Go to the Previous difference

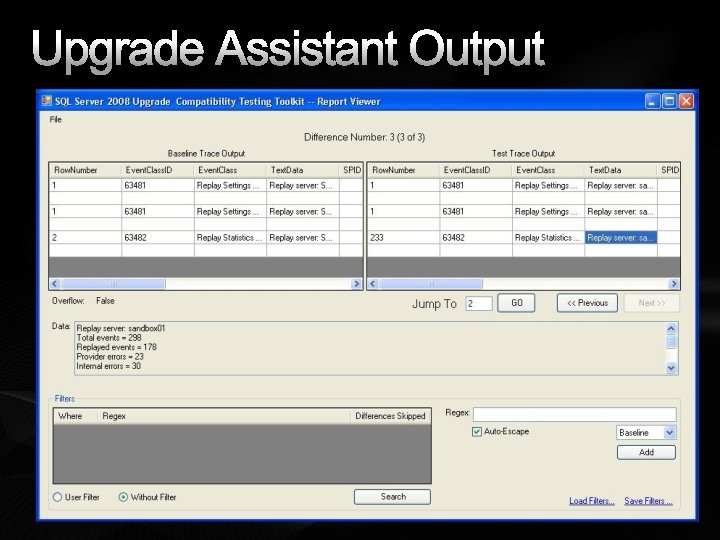pos(587,303)
